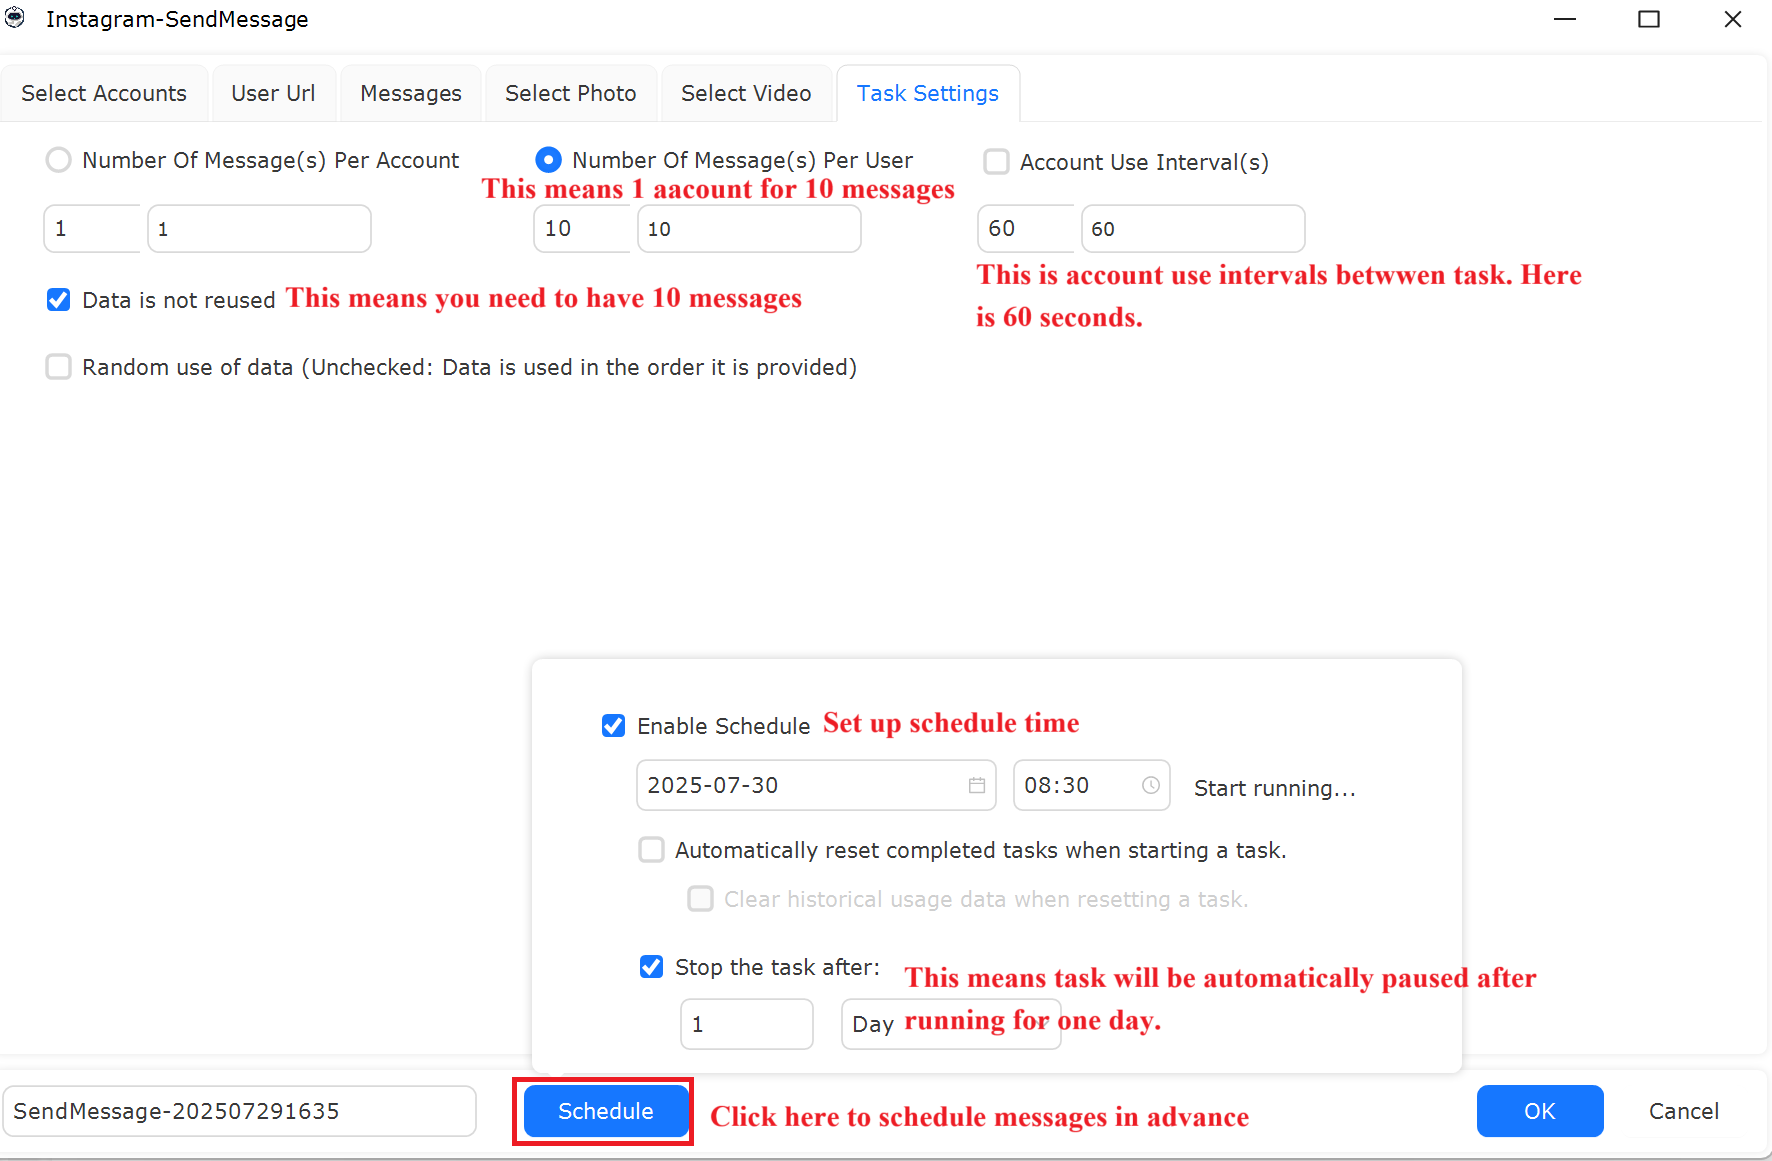Click the app logo in title bar
This screenshot has width=1772, height=1161.
[15, 18]
